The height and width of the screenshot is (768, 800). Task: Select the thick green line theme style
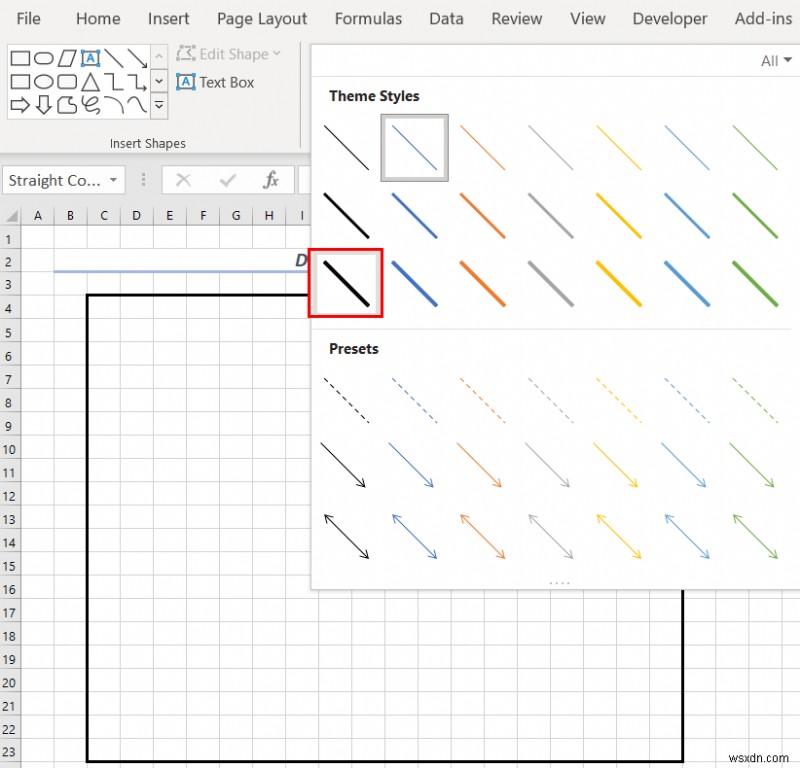(755, 281)
